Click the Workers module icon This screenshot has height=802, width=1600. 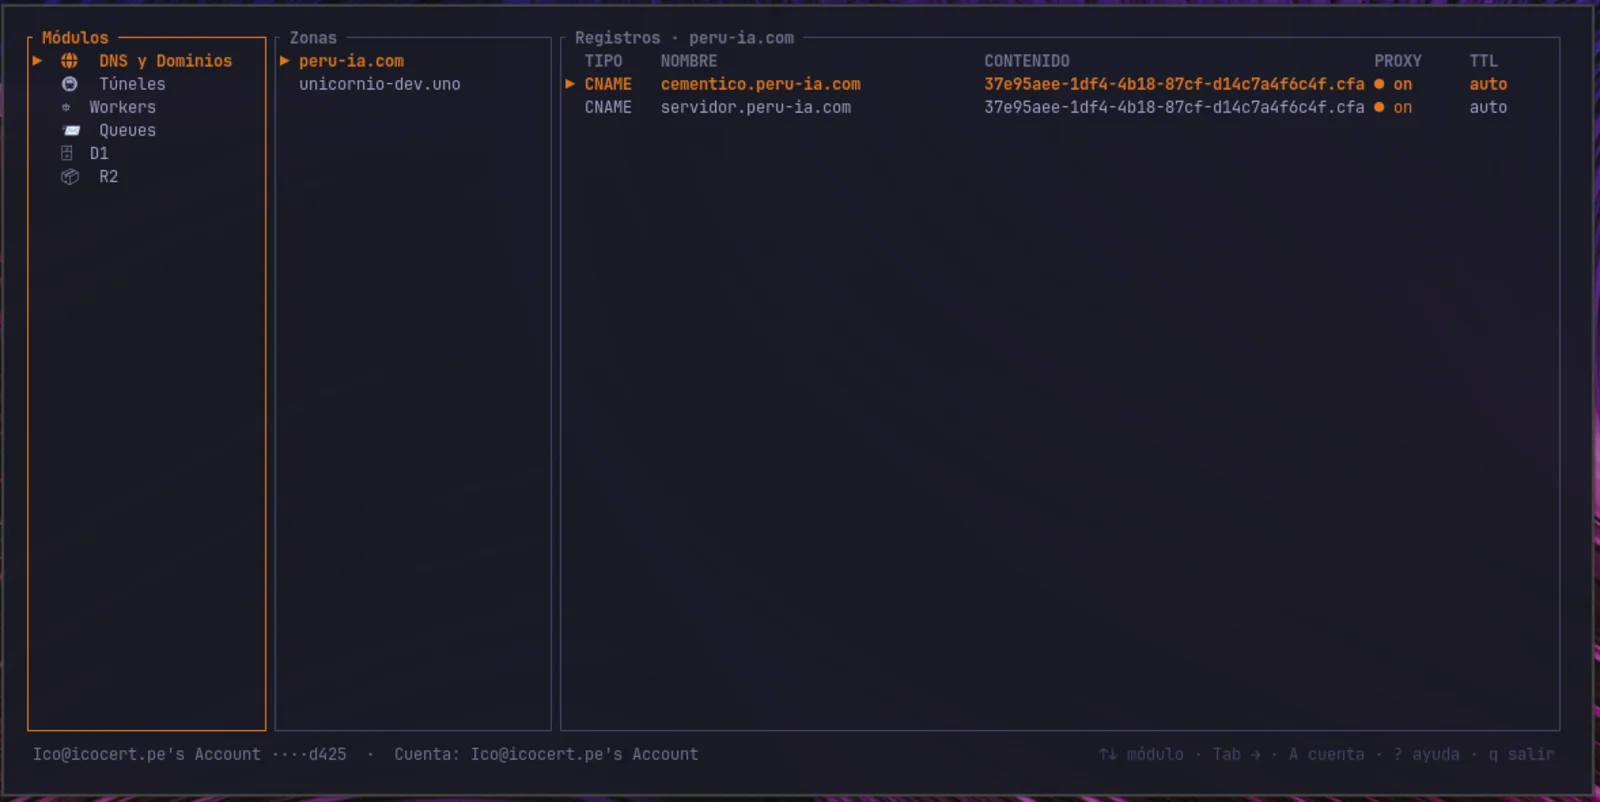(66, 107)
